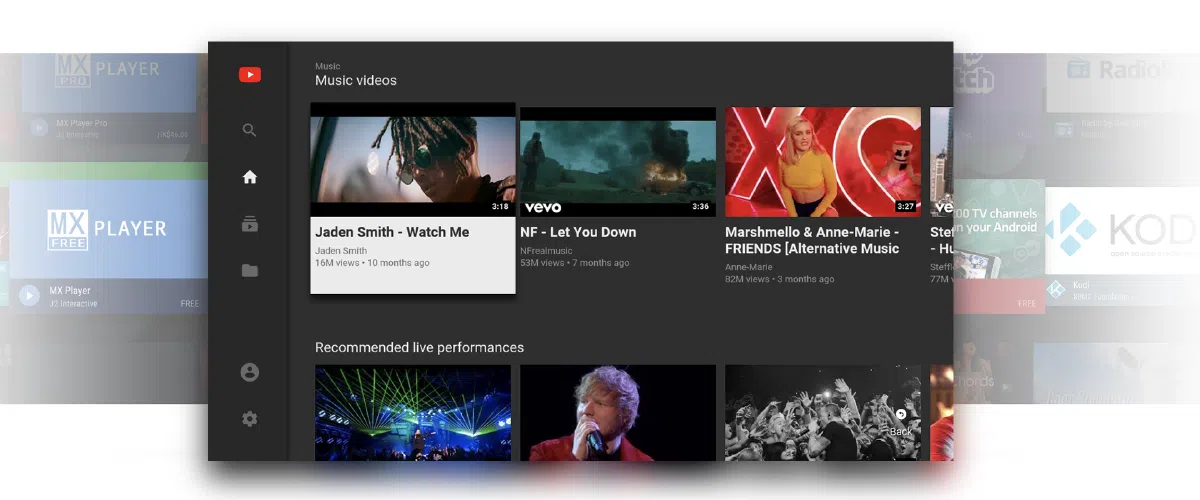The width and height of the screenshot is (1200, 500).
Task: Open search using the magnifier icon
Action: pyautogui.click(x=250, y=130)
